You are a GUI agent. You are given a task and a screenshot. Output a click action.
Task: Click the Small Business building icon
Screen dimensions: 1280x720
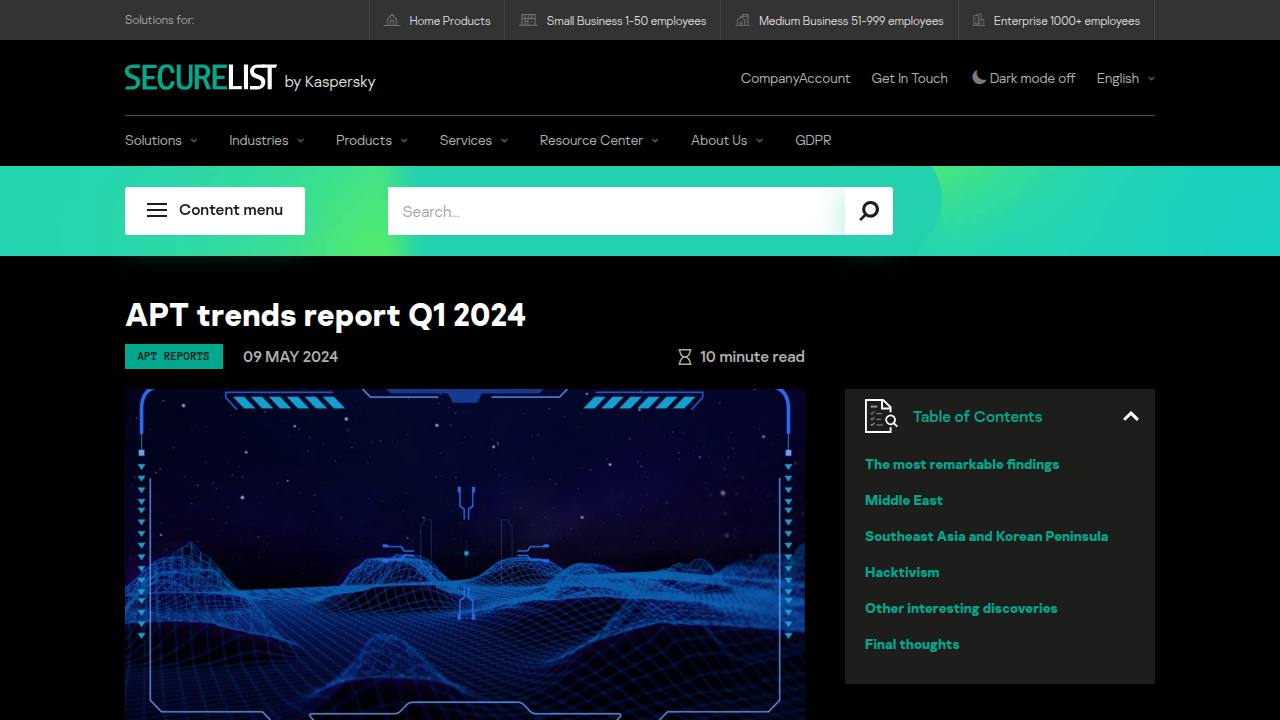[x=528, y=20]
